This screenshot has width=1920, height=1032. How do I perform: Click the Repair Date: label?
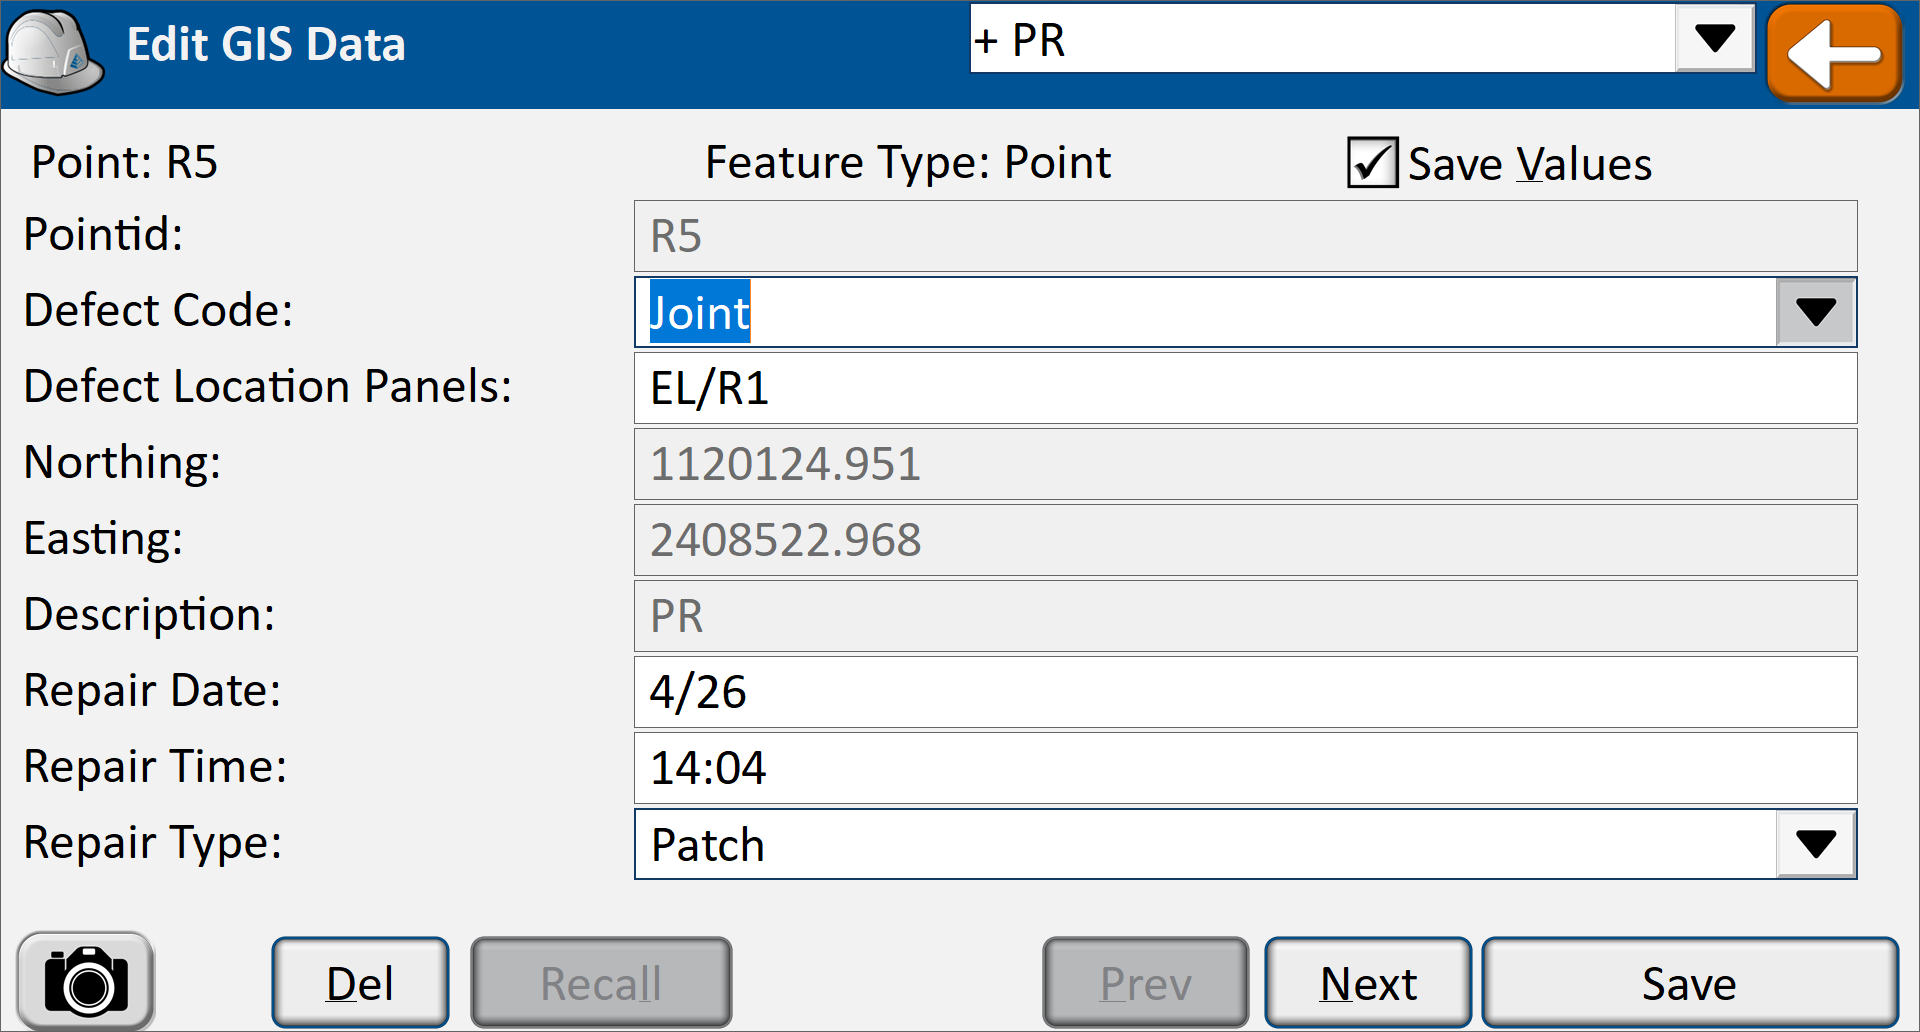click(152, 690)
